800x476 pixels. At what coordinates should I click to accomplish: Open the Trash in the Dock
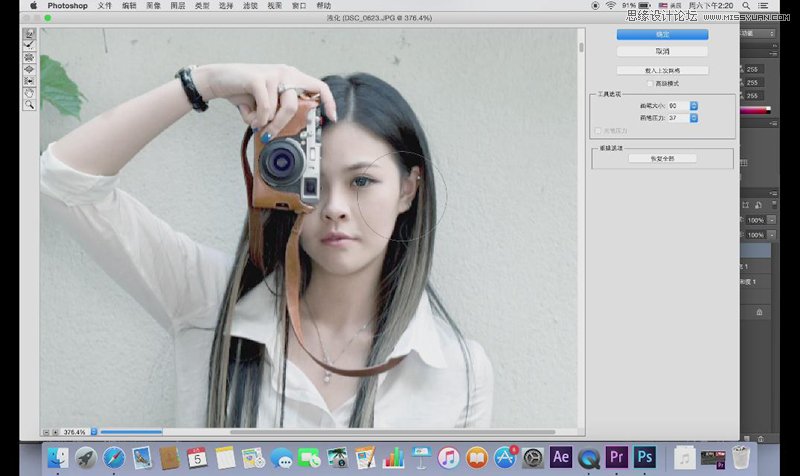(741, 458)
